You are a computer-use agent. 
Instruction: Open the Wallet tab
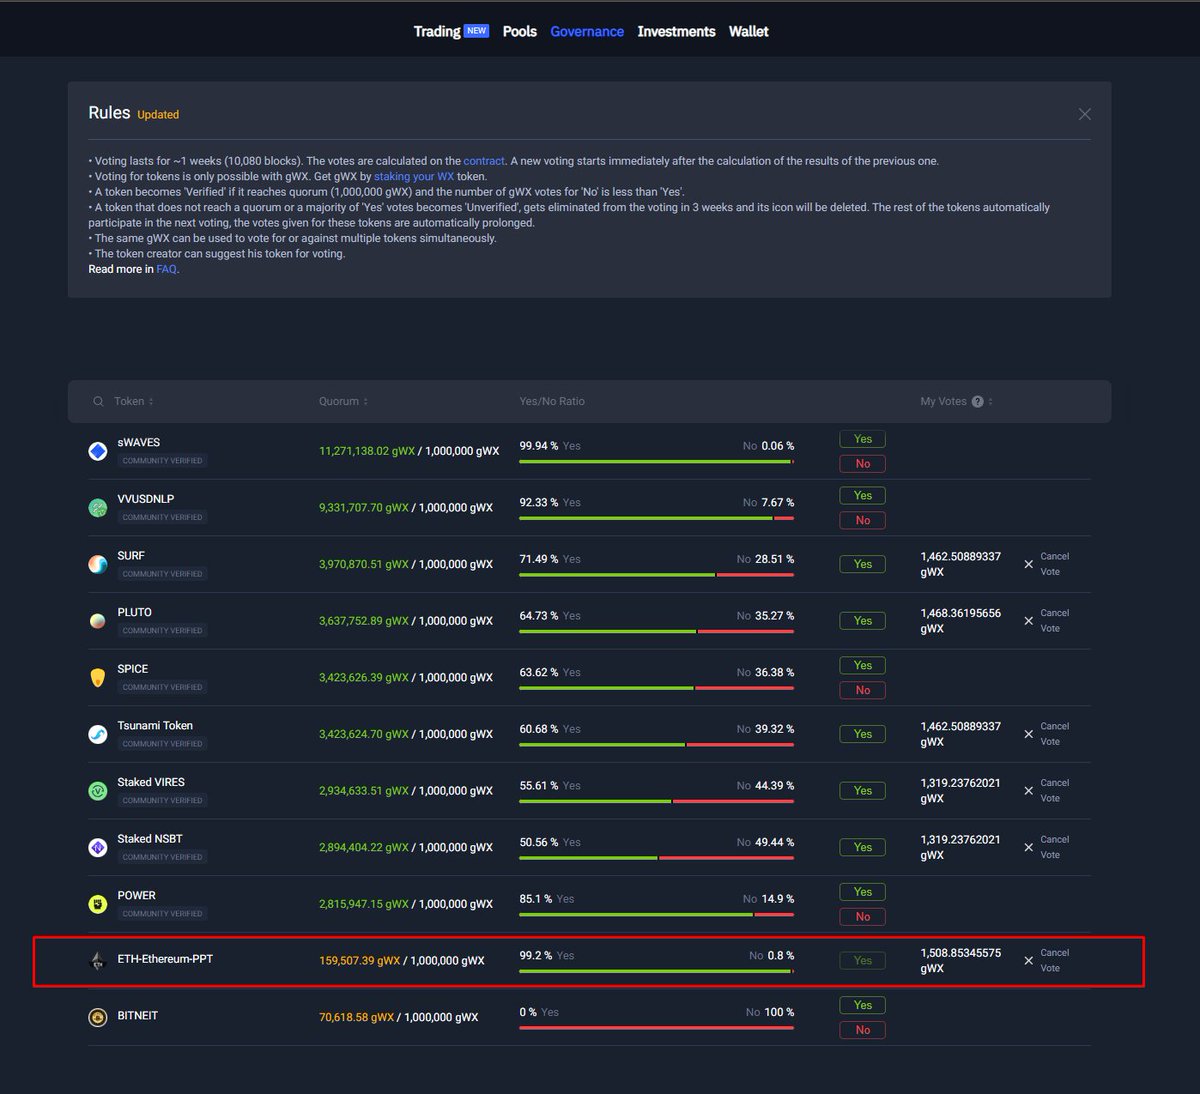pos(749,32)
